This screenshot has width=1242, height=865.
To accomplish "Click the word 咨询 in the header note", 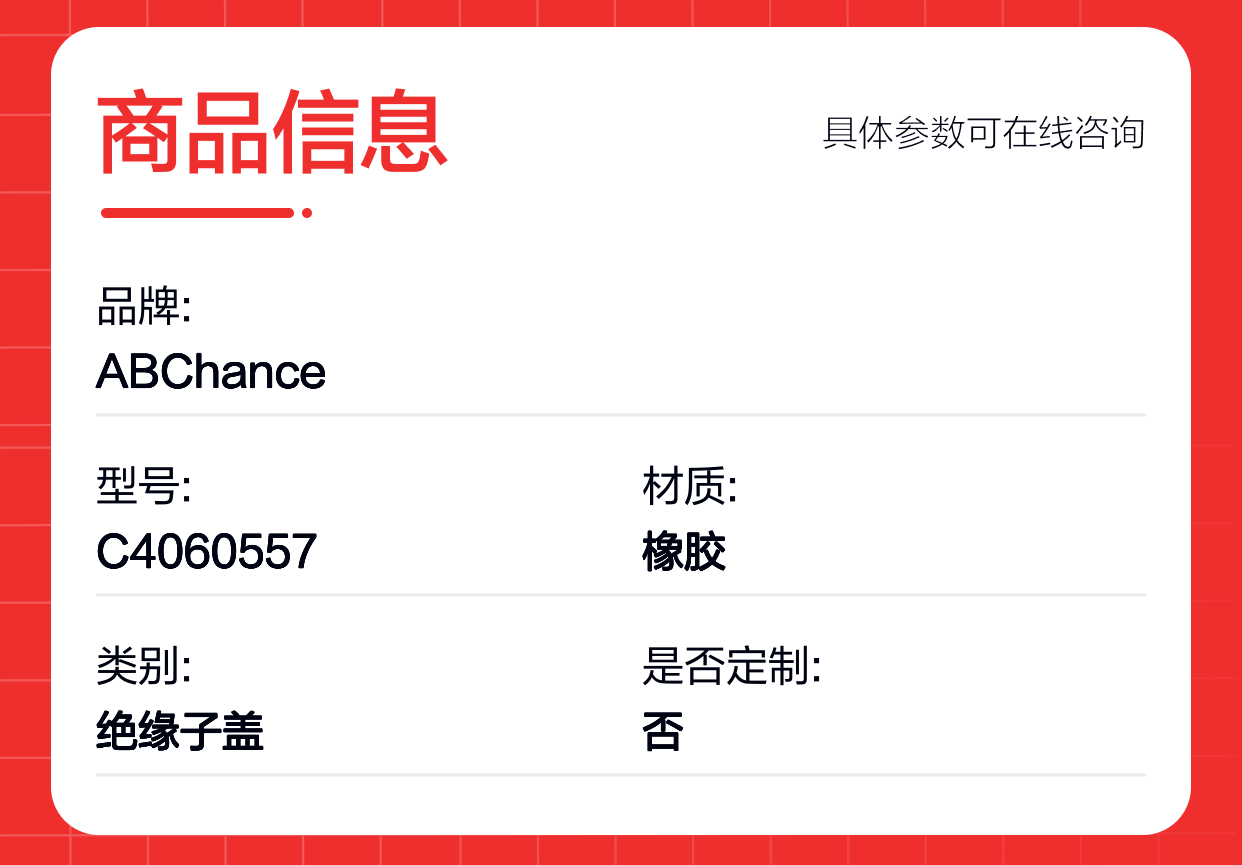I will pos(1110,133).
